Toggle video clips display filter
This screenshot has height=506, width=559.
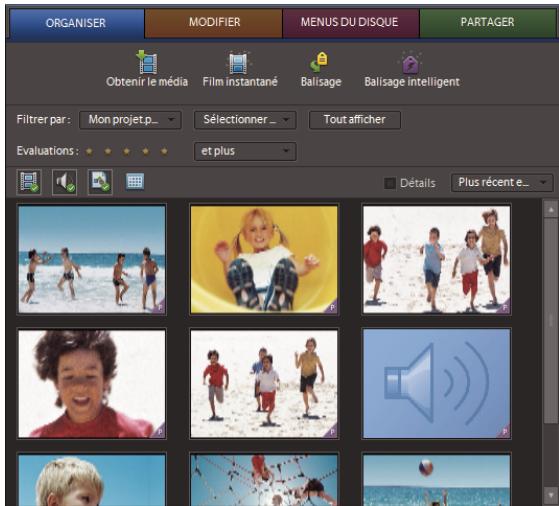click(x=29, y=182)
